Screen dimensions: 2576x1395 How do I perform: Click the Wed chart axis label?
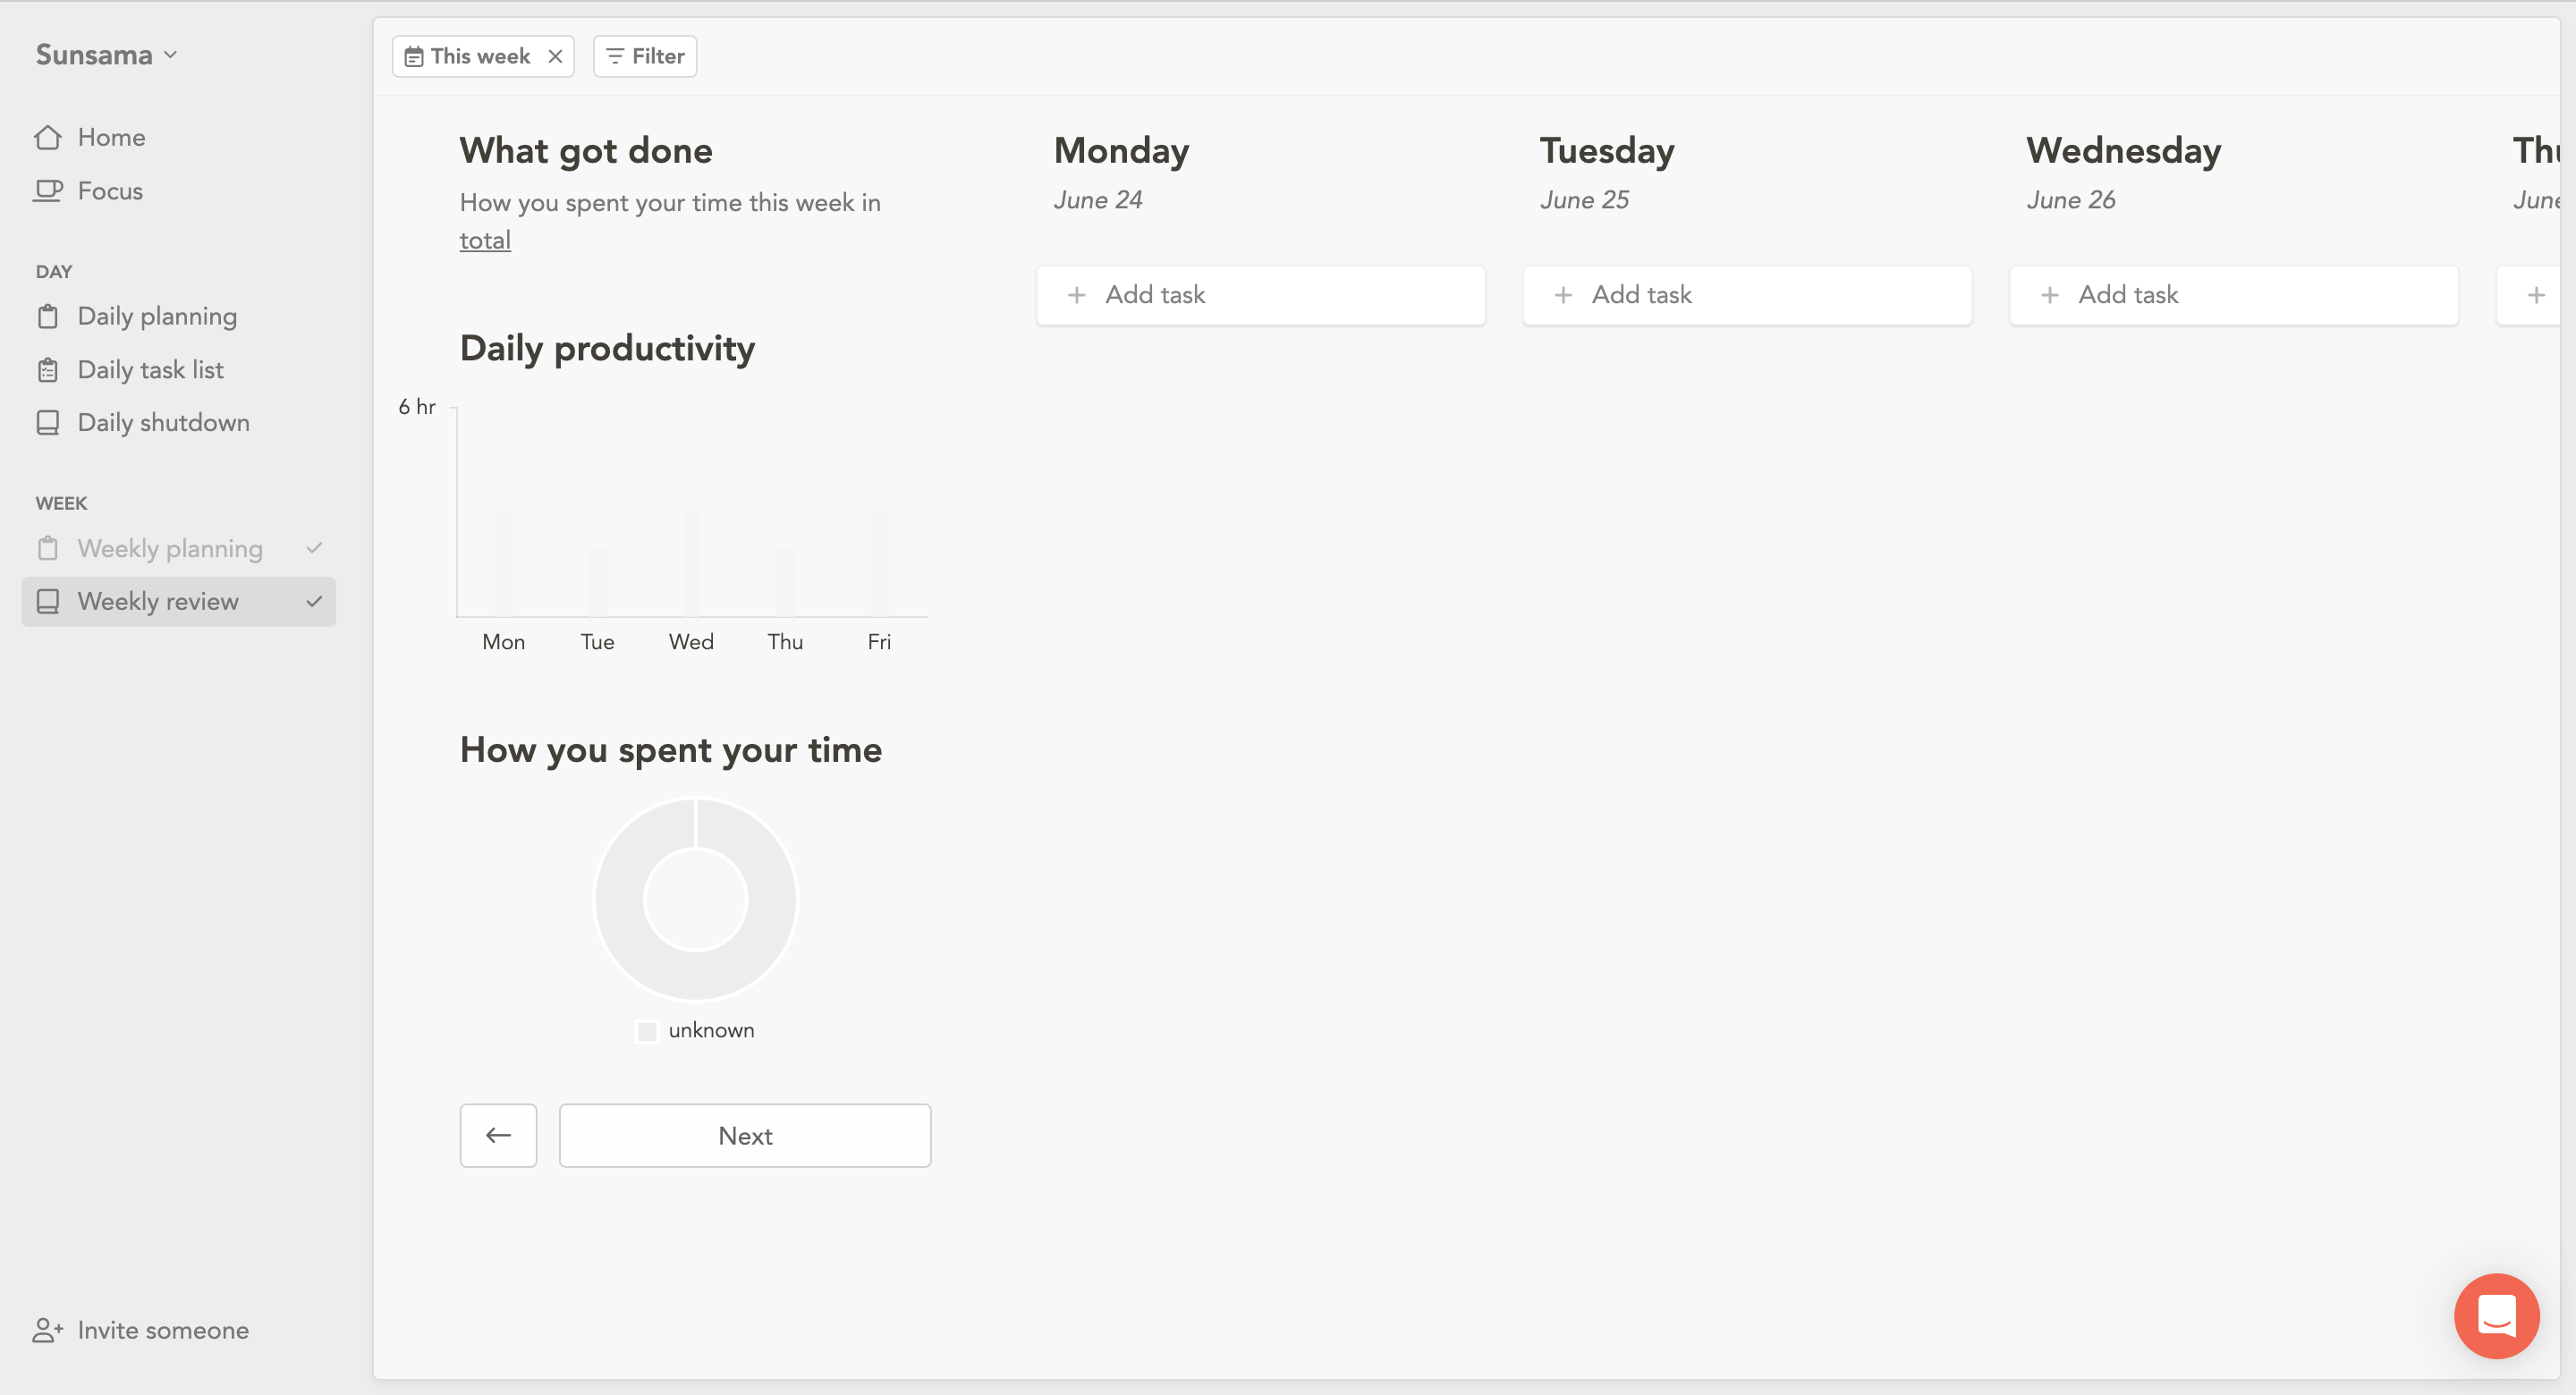(x=691, y=642)
